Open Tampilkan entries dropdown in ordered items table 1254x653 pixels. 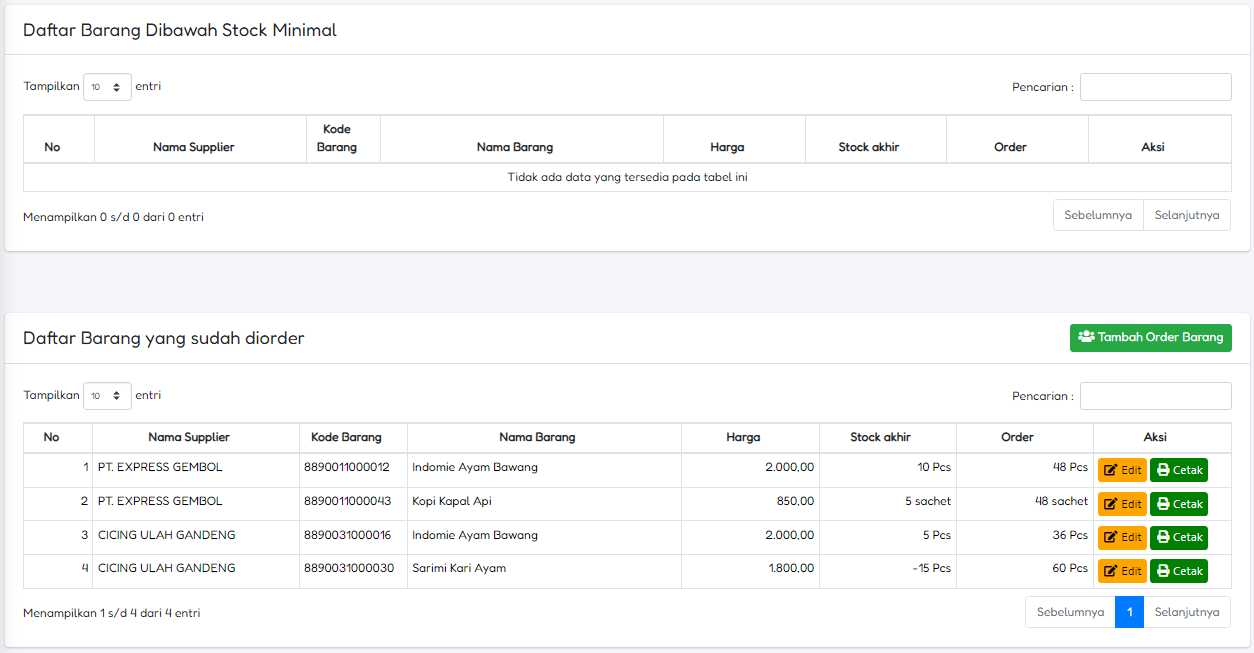(107, 396)
